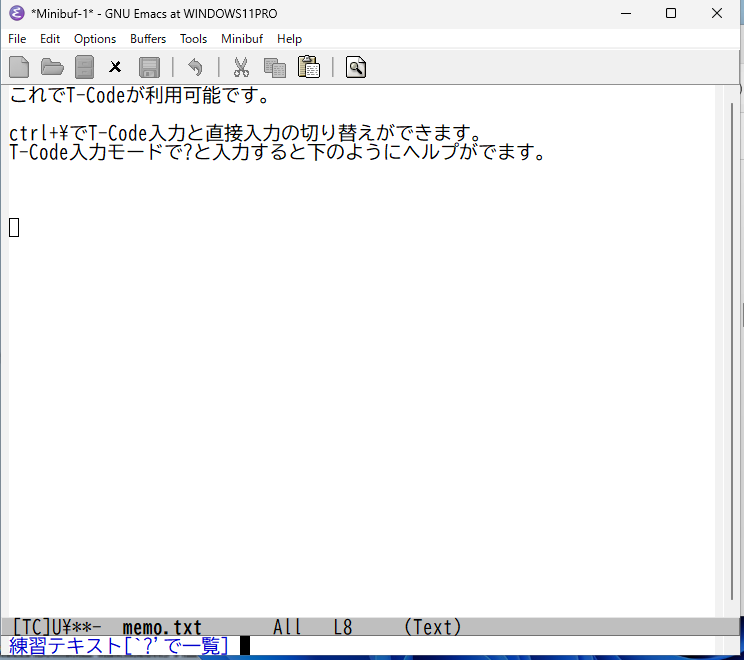744x660 pixels.
Task: Save buffer with the floppy disk icon
Action: [x=149, y=67]
